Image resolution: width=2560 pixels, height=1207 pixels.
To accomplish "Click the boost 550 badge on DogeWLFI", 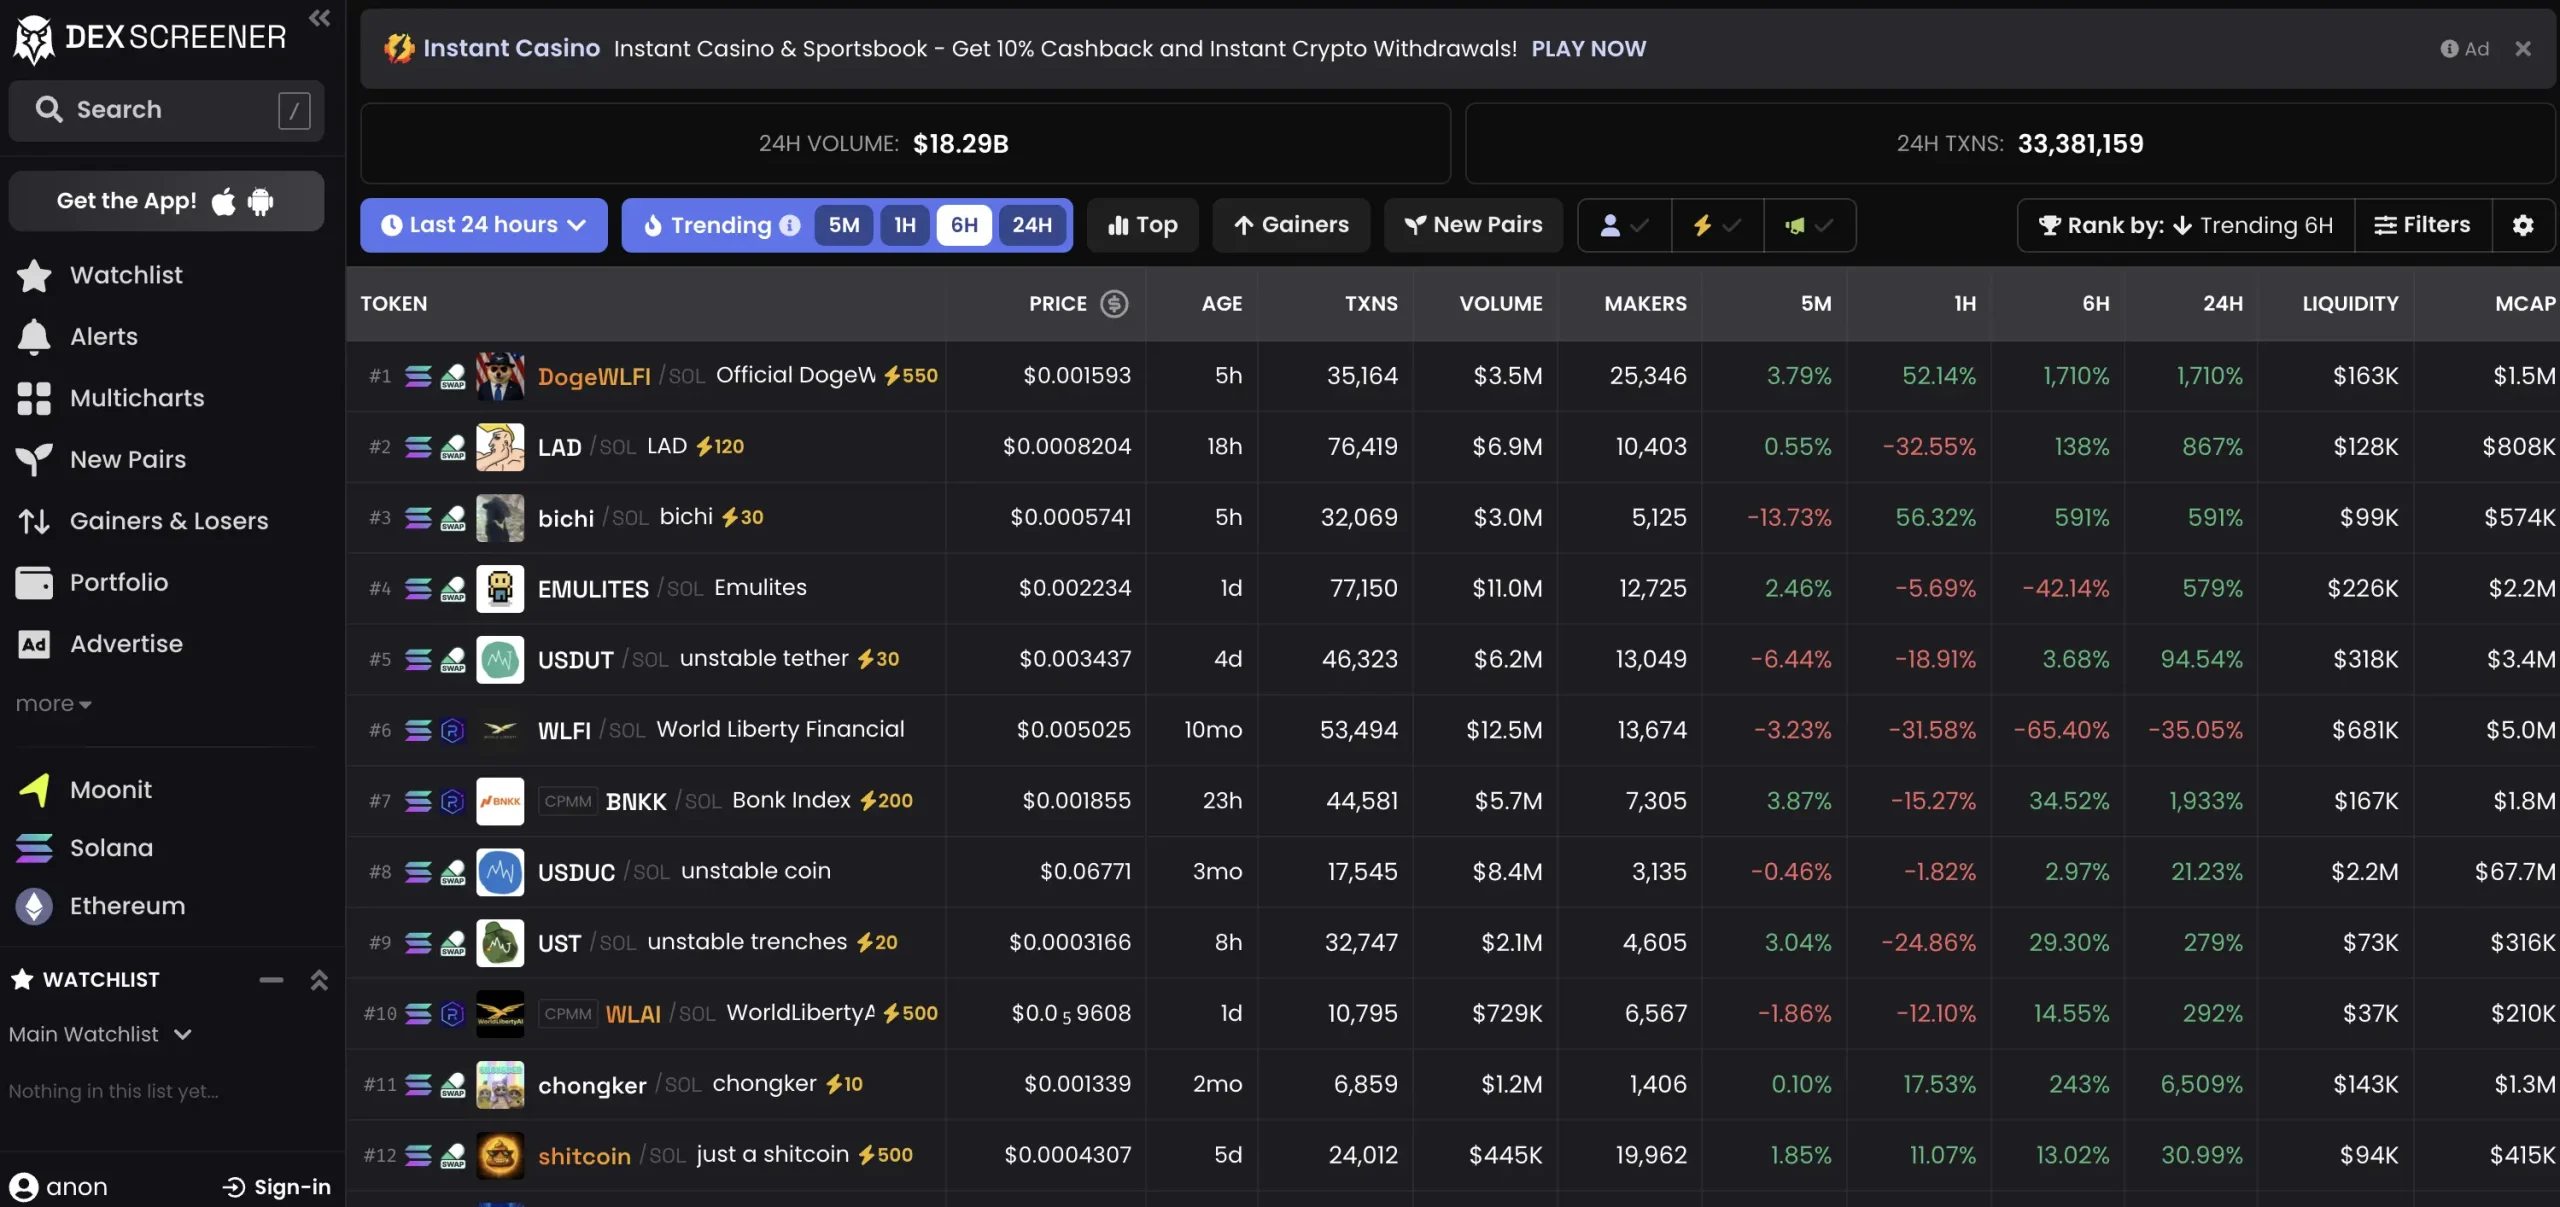I will pos(911,376).
